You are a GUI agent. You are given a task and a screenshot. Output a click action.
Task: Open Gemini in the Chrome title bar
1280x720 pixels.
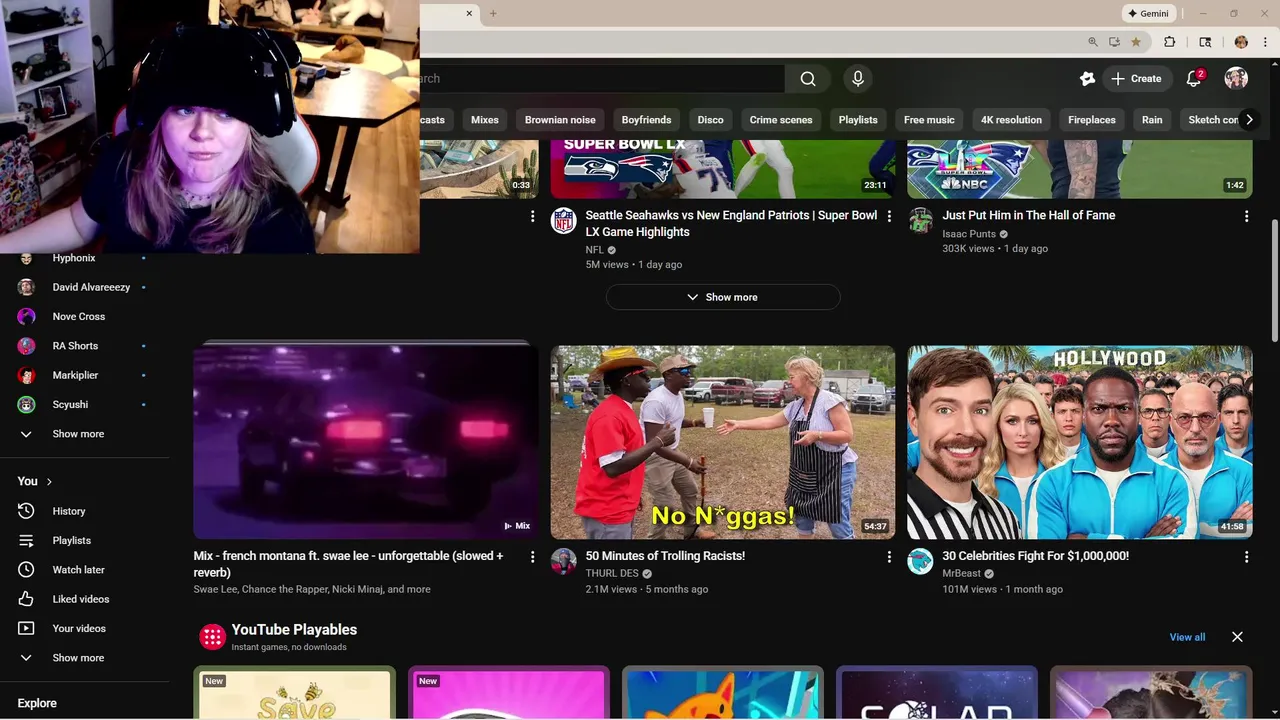(1148, 14)
